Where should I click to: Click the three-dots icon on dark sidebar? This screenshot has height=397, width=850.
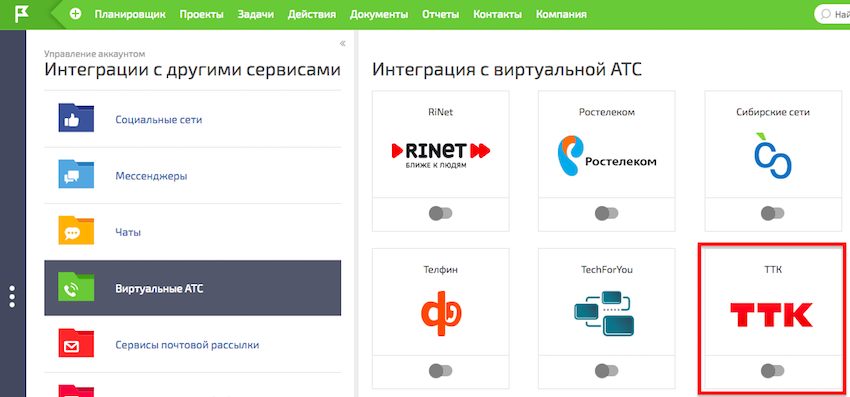click(x=12, y=297)
